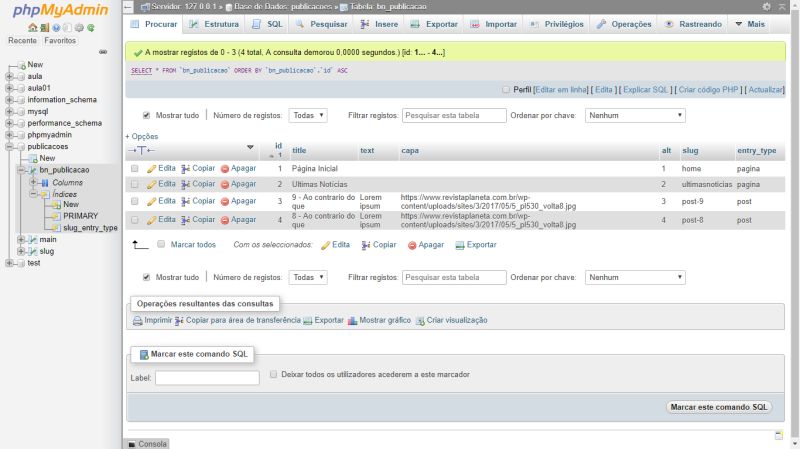Open the navigation settings gear icon
The width and height of the screenshot is (800, 449).
[x=79, y=28]
